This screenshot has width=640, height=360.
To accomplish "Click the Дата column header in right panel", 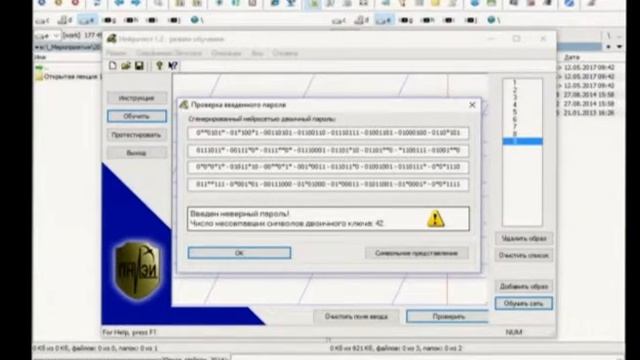I will 572,58.
